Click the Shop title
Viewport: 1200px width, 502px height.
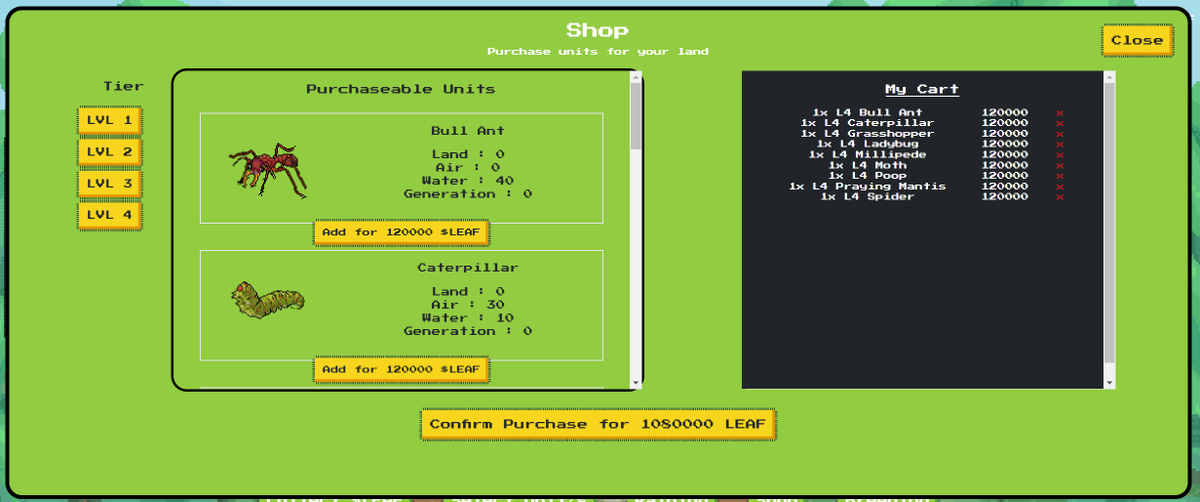click(x=598, y=30)
